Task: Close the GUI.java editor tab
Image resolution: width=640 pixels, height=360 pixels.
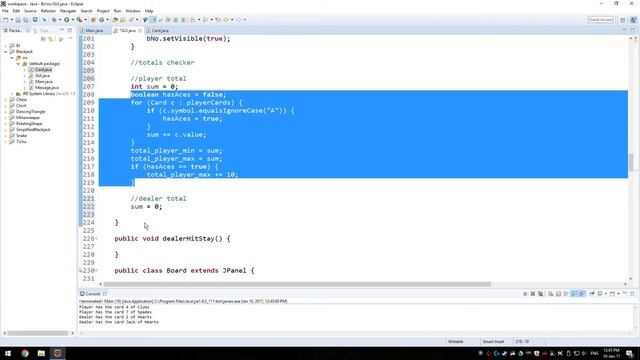Action: pyautogui.click(x=140, y=31)
